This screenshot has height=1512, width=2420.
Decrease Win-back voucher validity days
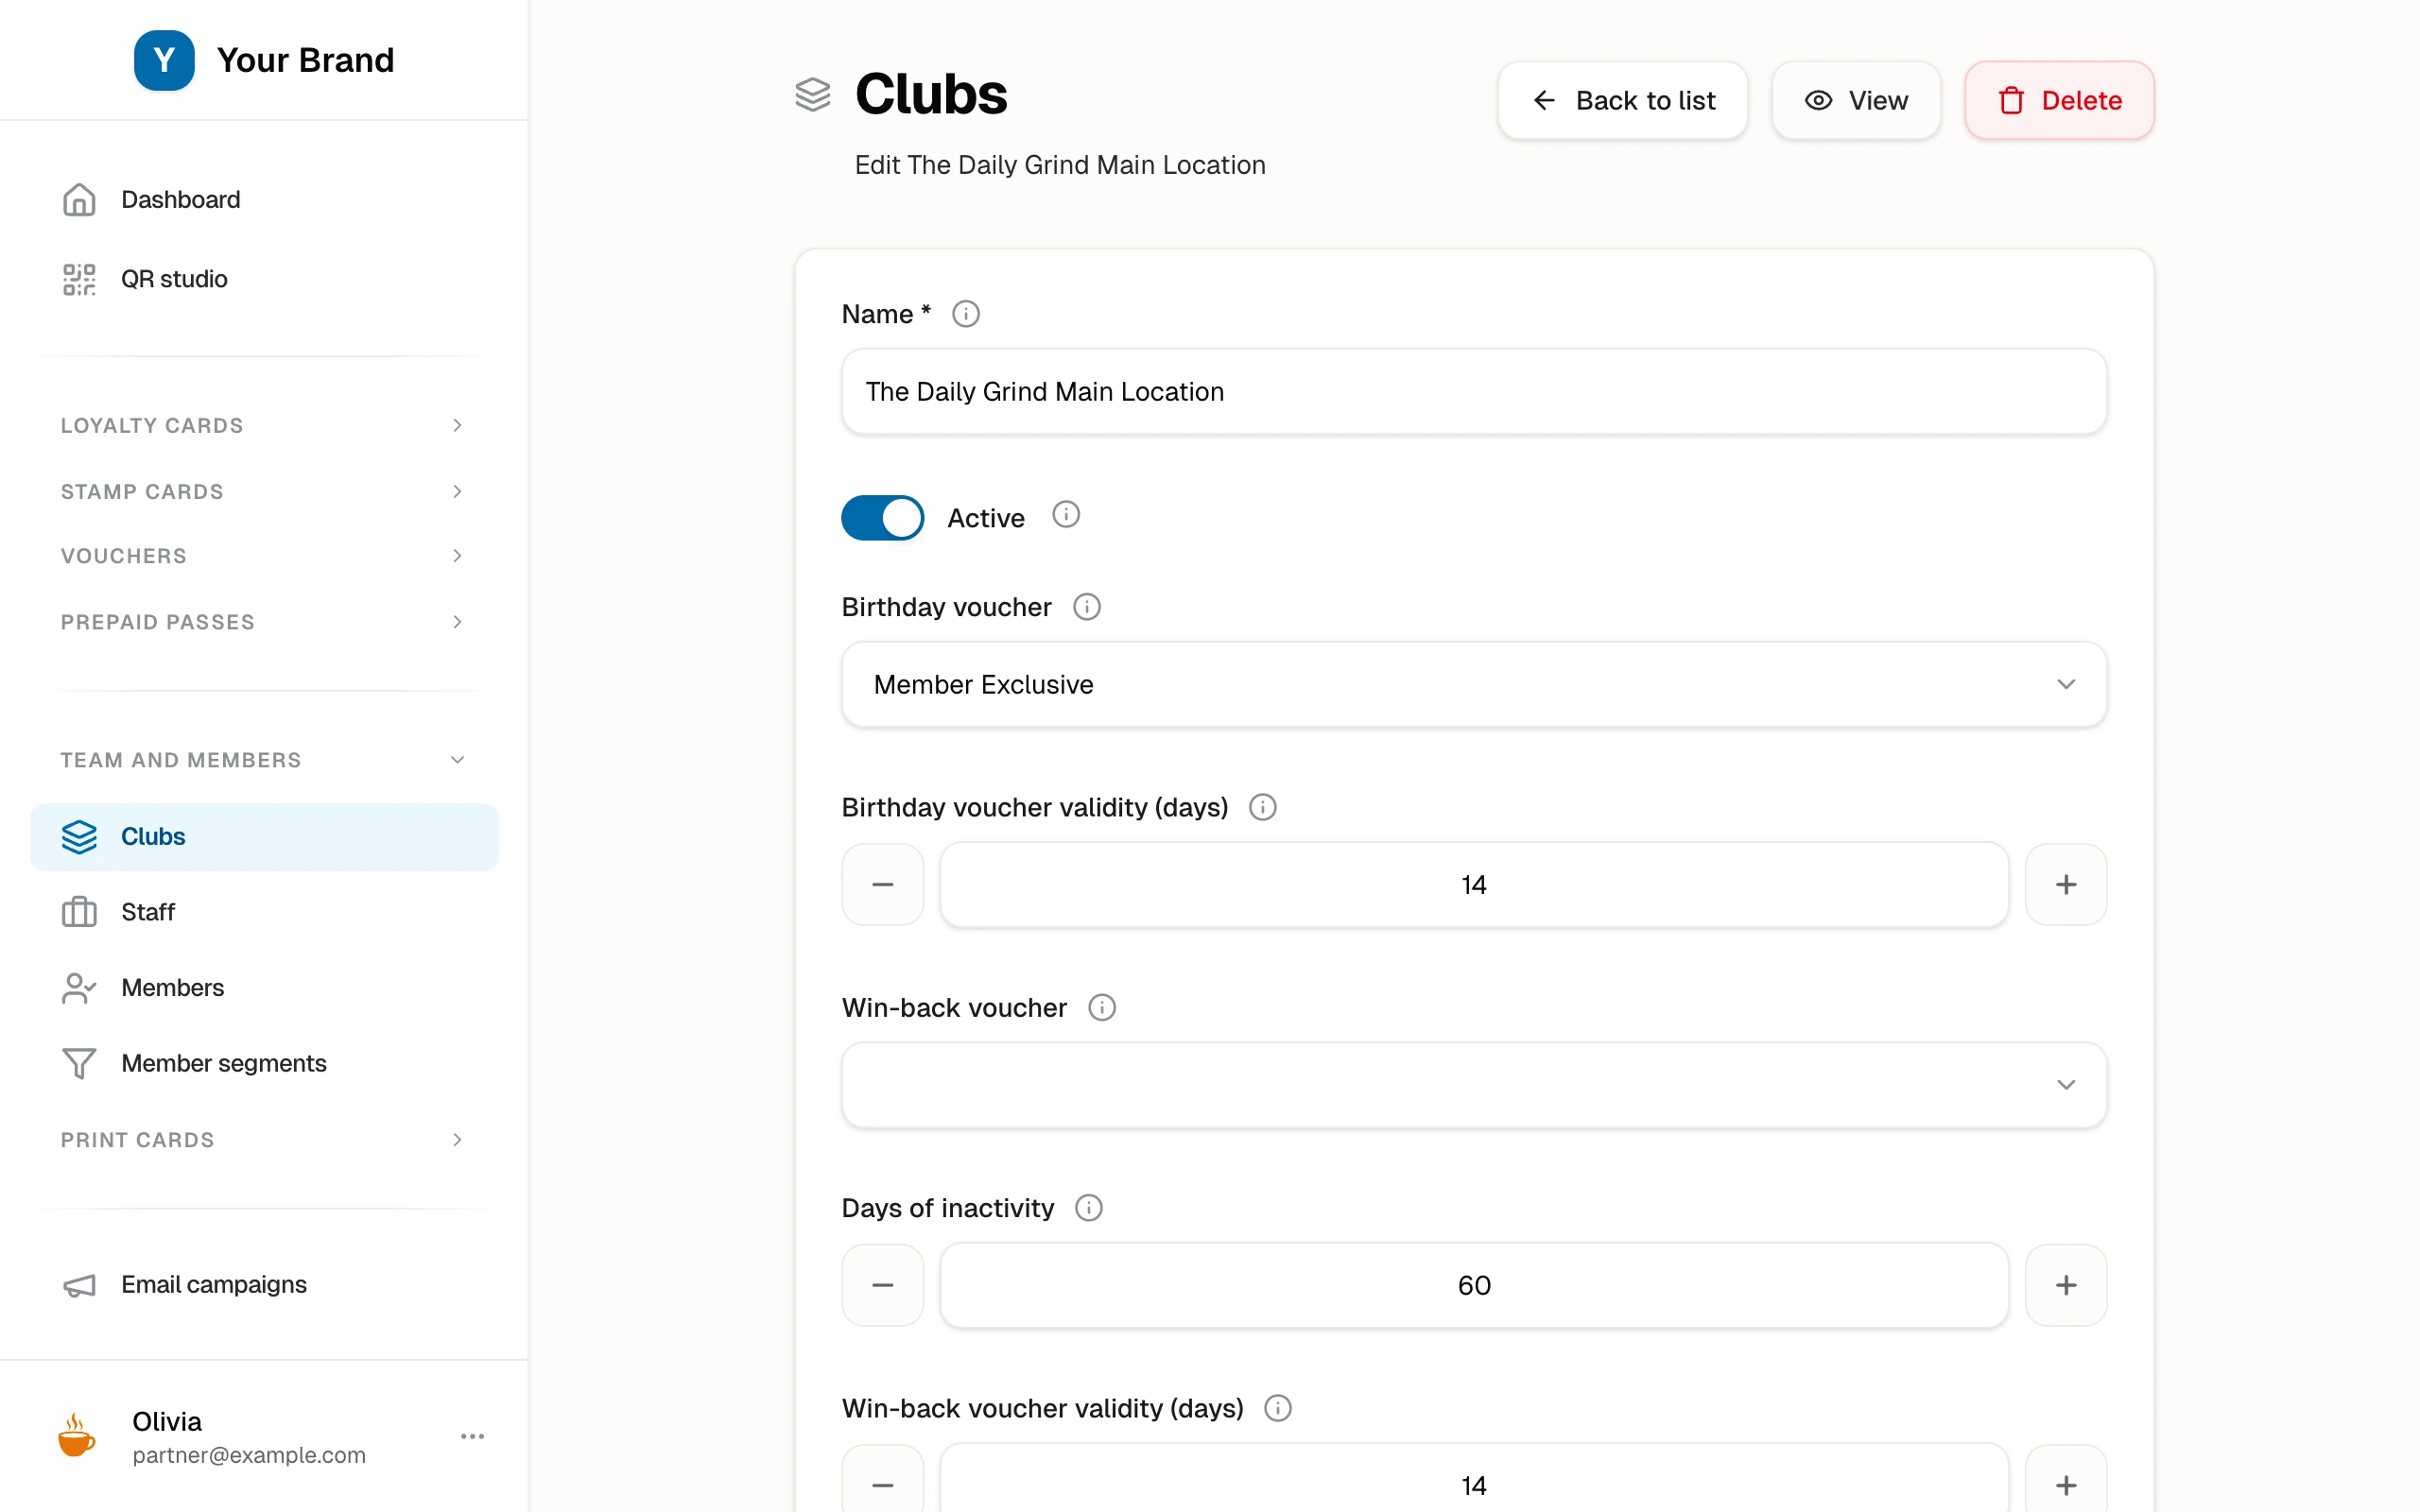pos(882,1484)
